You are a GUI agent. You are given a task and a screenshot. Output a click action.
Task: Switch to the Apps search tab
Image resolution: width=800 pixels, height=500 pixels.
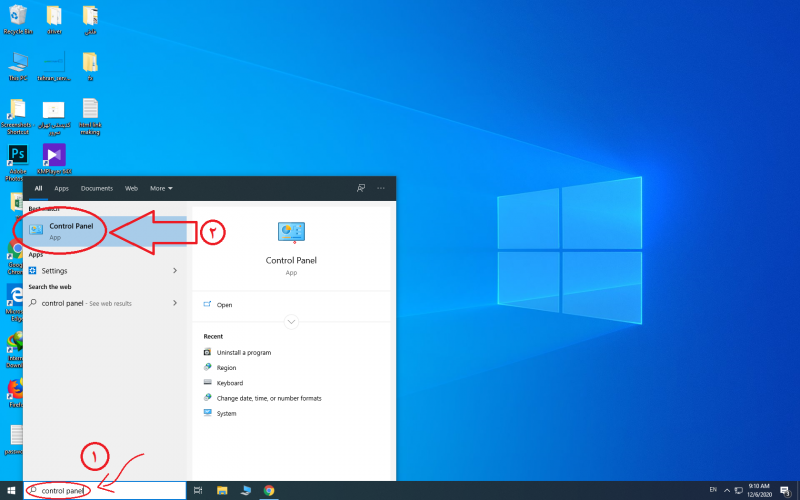pos(62,188)
